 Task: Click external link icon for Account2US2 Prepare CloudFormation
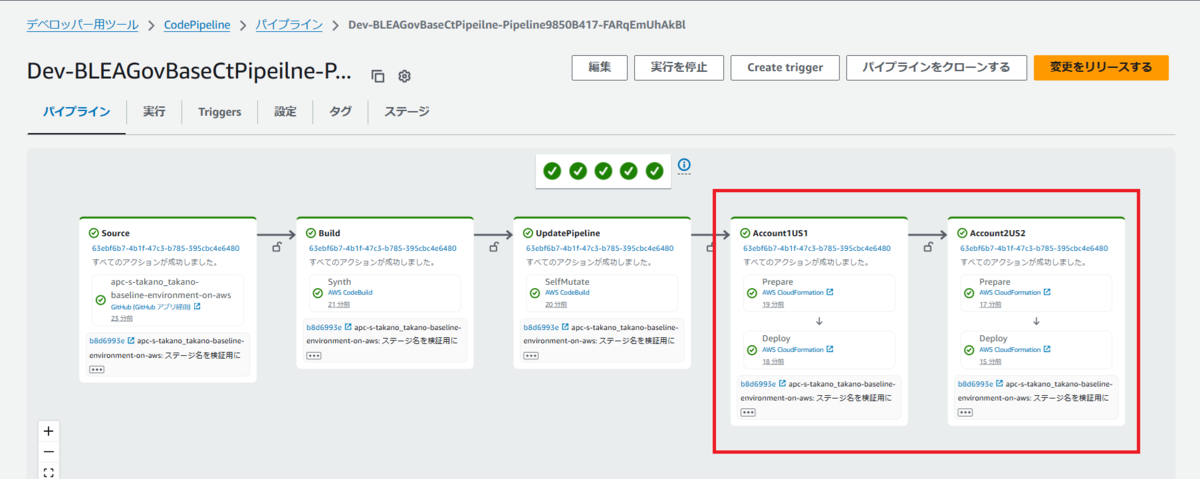click(1047, 293)
